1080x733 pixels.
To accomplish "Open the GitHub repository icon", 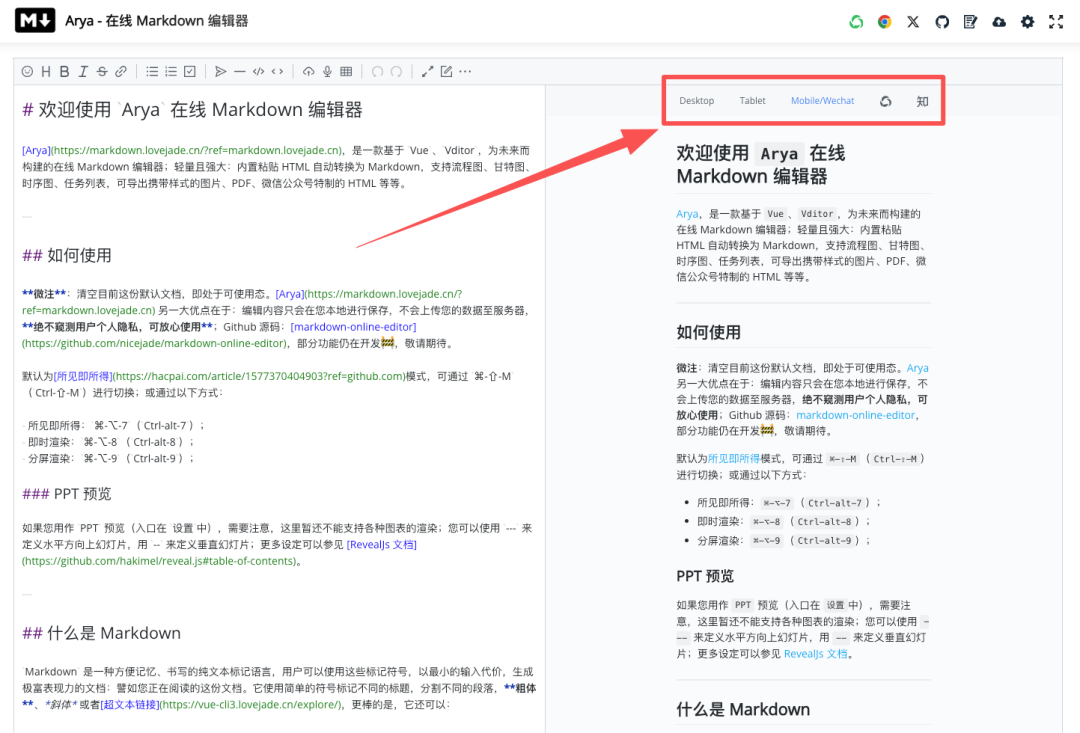I will point(942,22).
